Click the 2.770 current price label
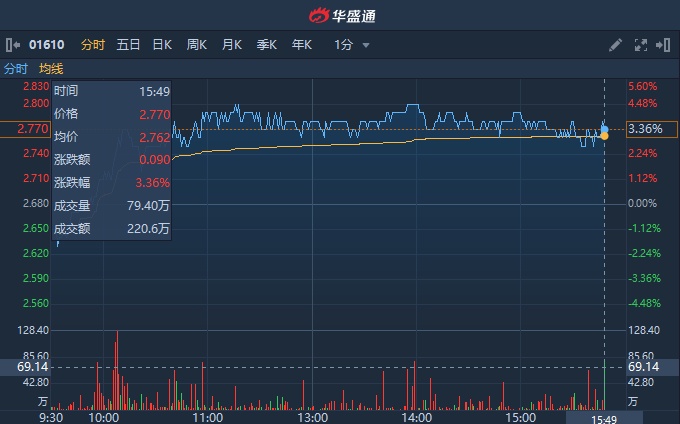Image resolution: width=680 pixels, height=424 pixels. (33, 129)
